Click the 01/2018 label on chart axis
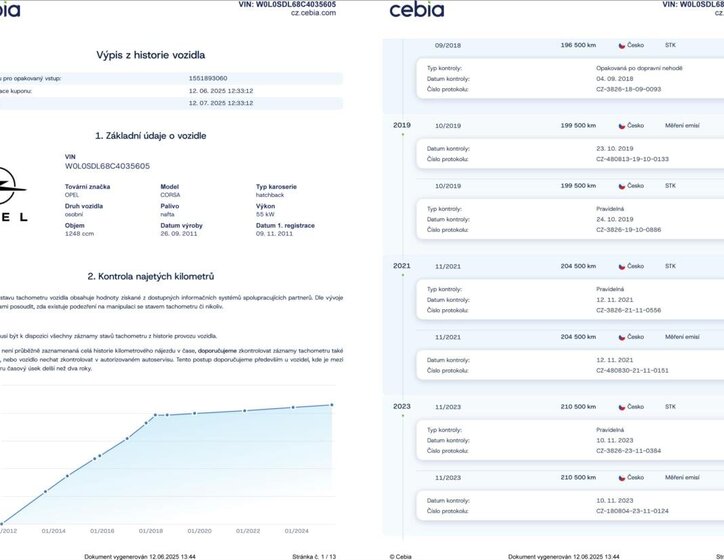724x560 pixels. point(150,531)
